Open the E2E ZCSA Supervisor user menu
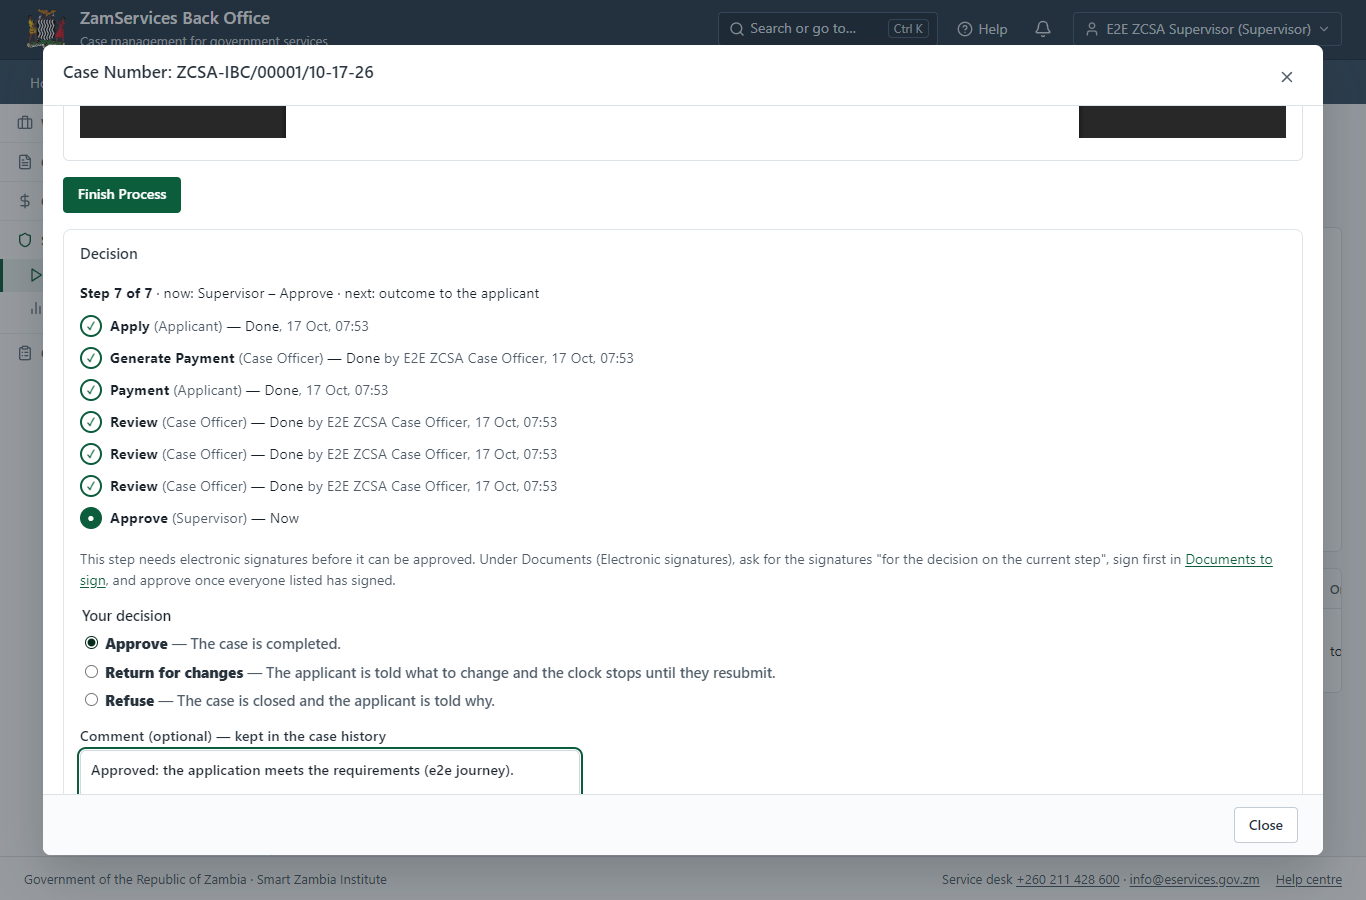Image resolution: width=1366 pixels, height=900 pixels. pyautogui.click(x=1207, y=29)
